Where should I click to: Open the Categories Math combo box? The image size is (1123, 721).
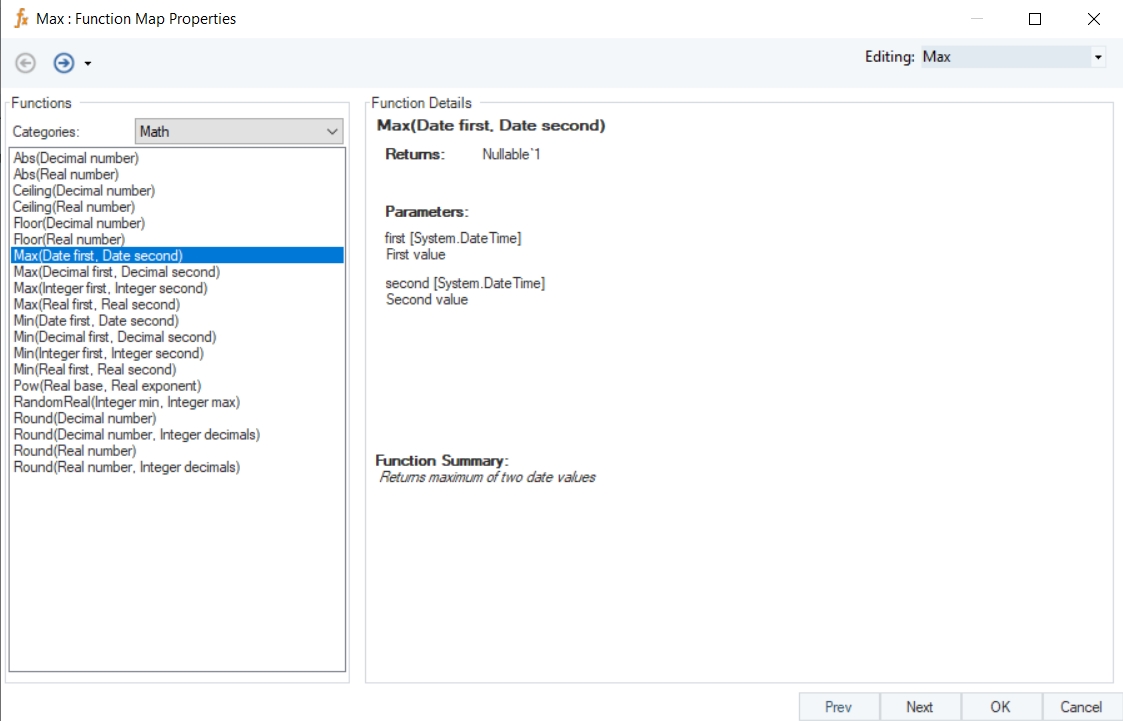pos(238,131)
